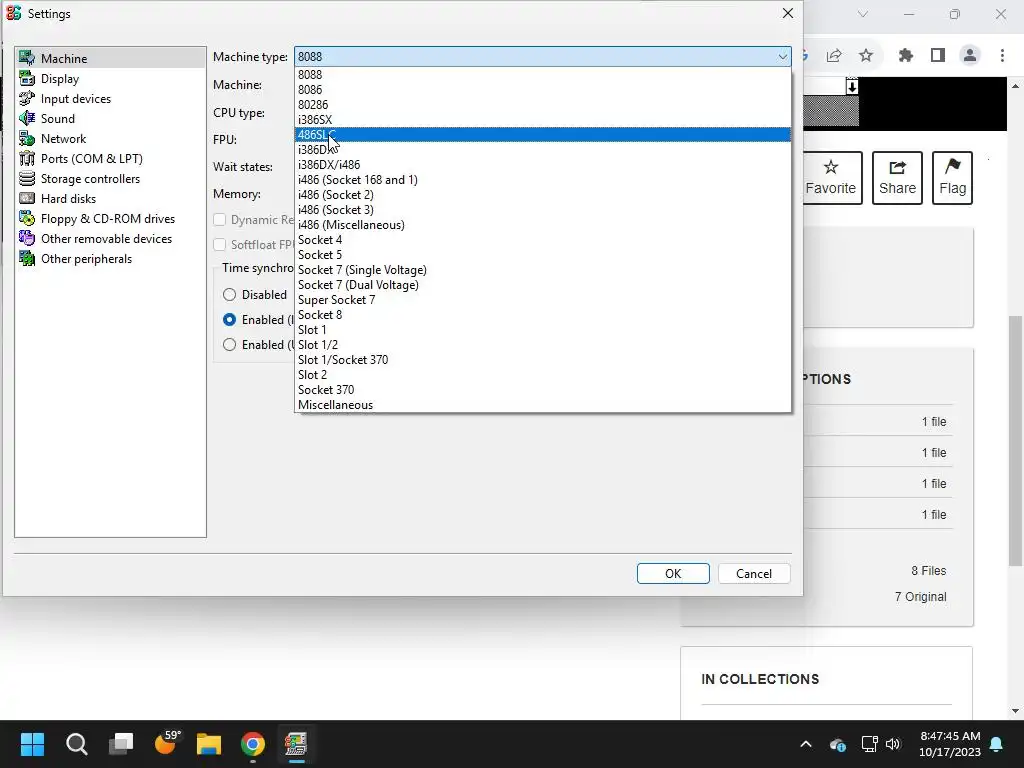Choose 80286 from the machine type list
The image size is (1024, 768).
tap(543, 104)
